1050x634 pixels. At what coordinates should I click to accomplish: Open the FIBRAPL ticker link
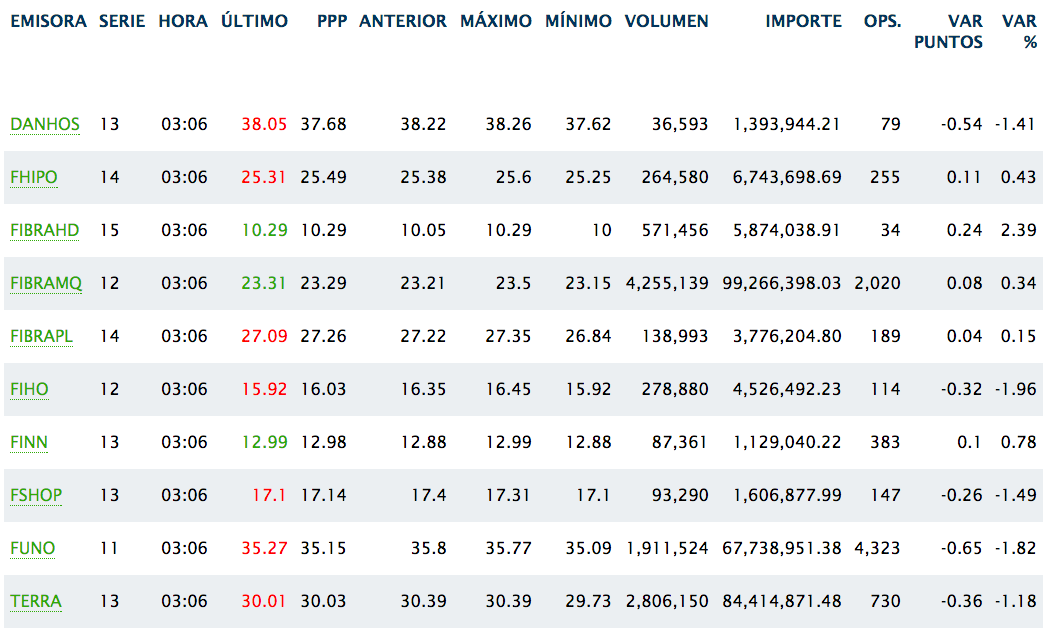click(x=41, y=336)
